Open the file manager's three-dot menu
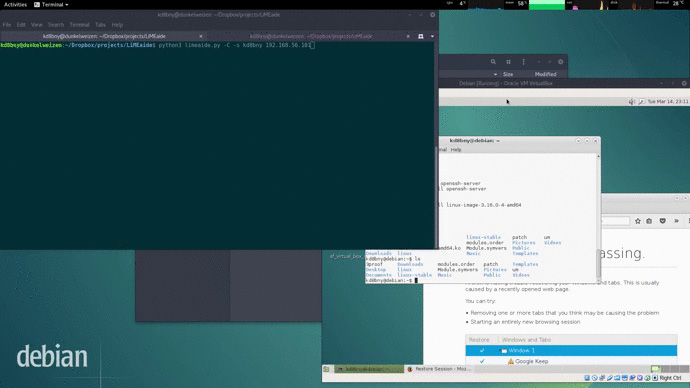The image size is (690, 388). click(523, 62)
